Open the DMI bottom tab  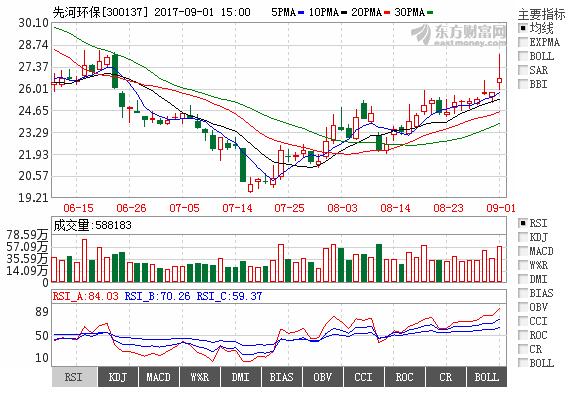coord(241,377)
